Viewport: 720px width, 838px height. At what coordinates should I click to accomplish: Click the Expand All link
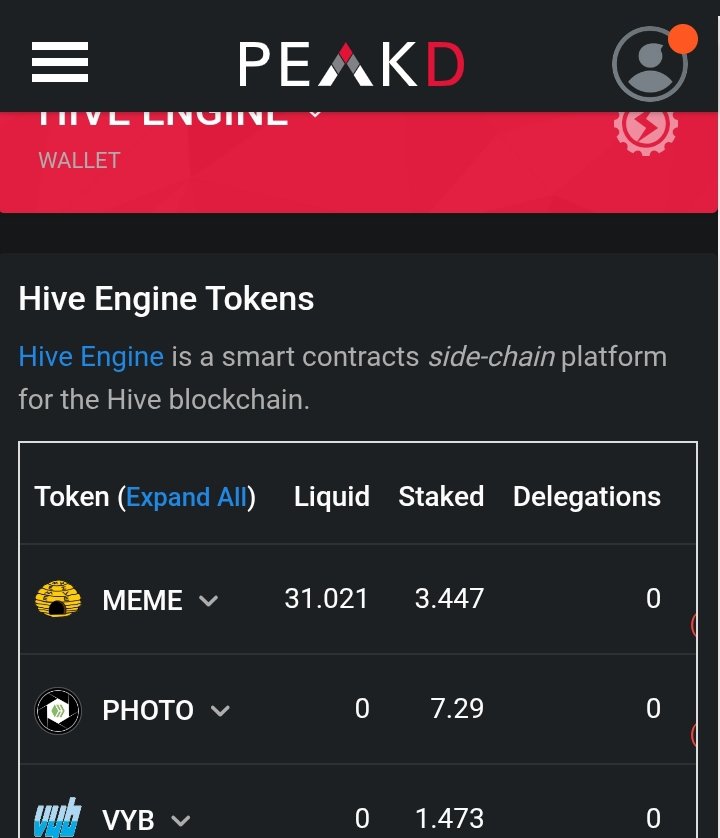point(187,497)
